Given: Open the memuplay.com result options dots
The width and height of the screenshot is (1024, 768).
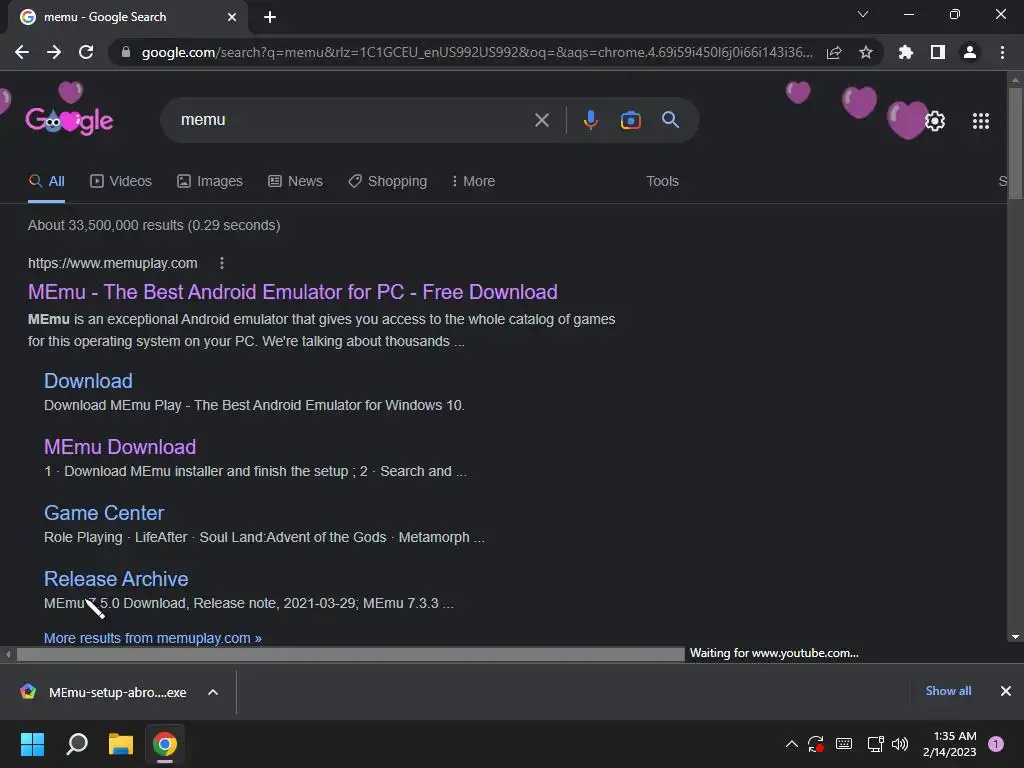Looking at the screenshot, I should [x=222, y=263].
